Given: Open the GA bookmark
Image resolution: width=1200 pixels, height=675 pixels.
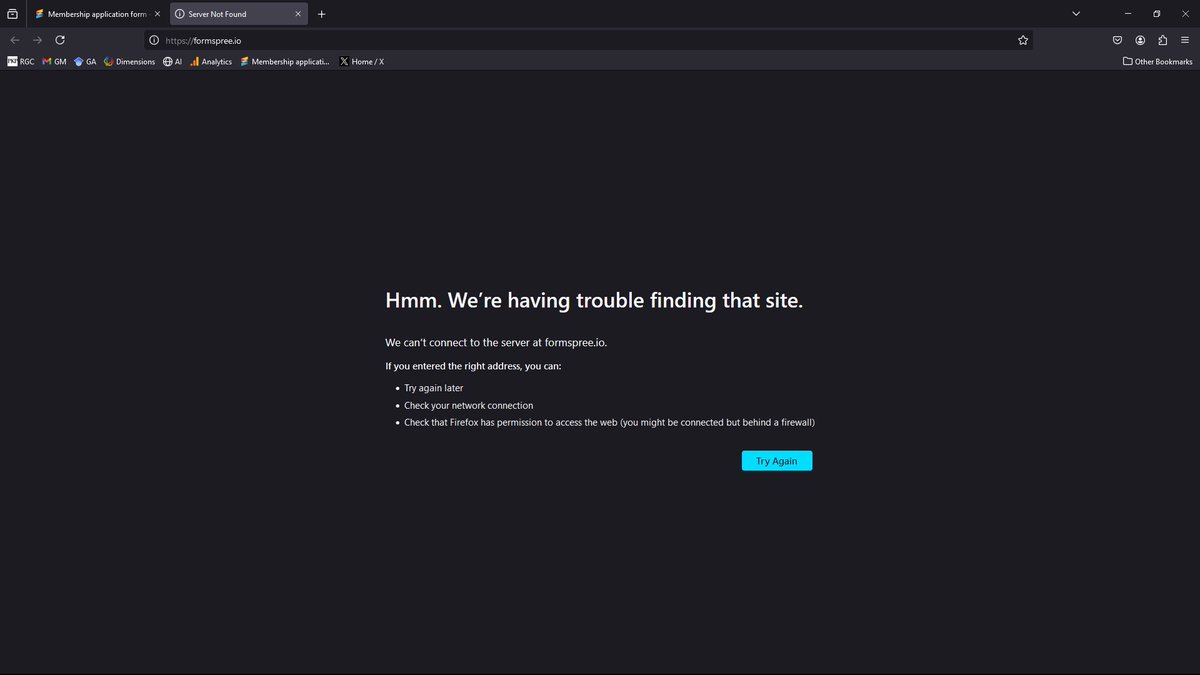Looking at the screenshot, I should pyautogui.click(x=85, y=61).
